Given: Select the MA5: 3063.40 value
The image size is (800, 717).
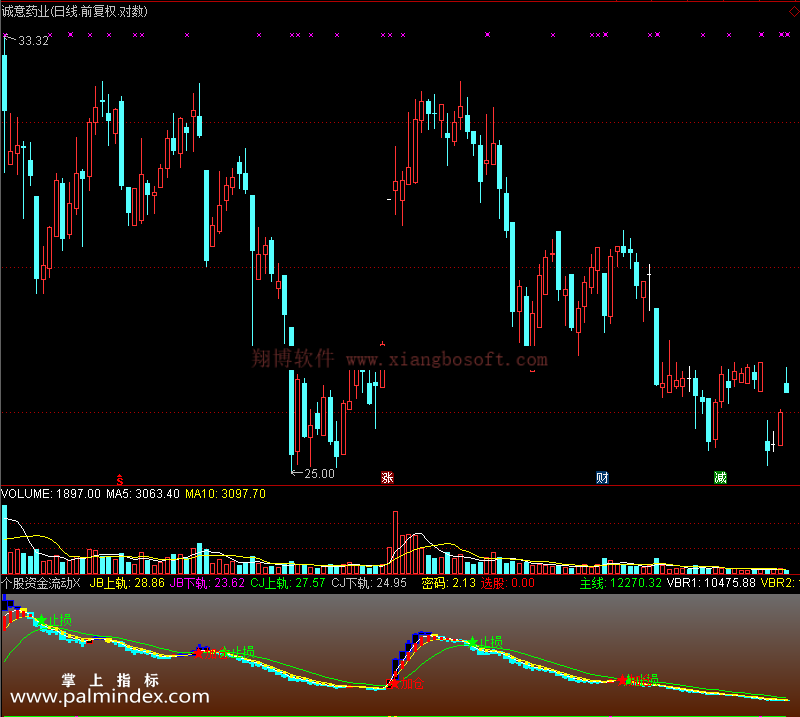Looking at the screenshot, I should (143, 493).
